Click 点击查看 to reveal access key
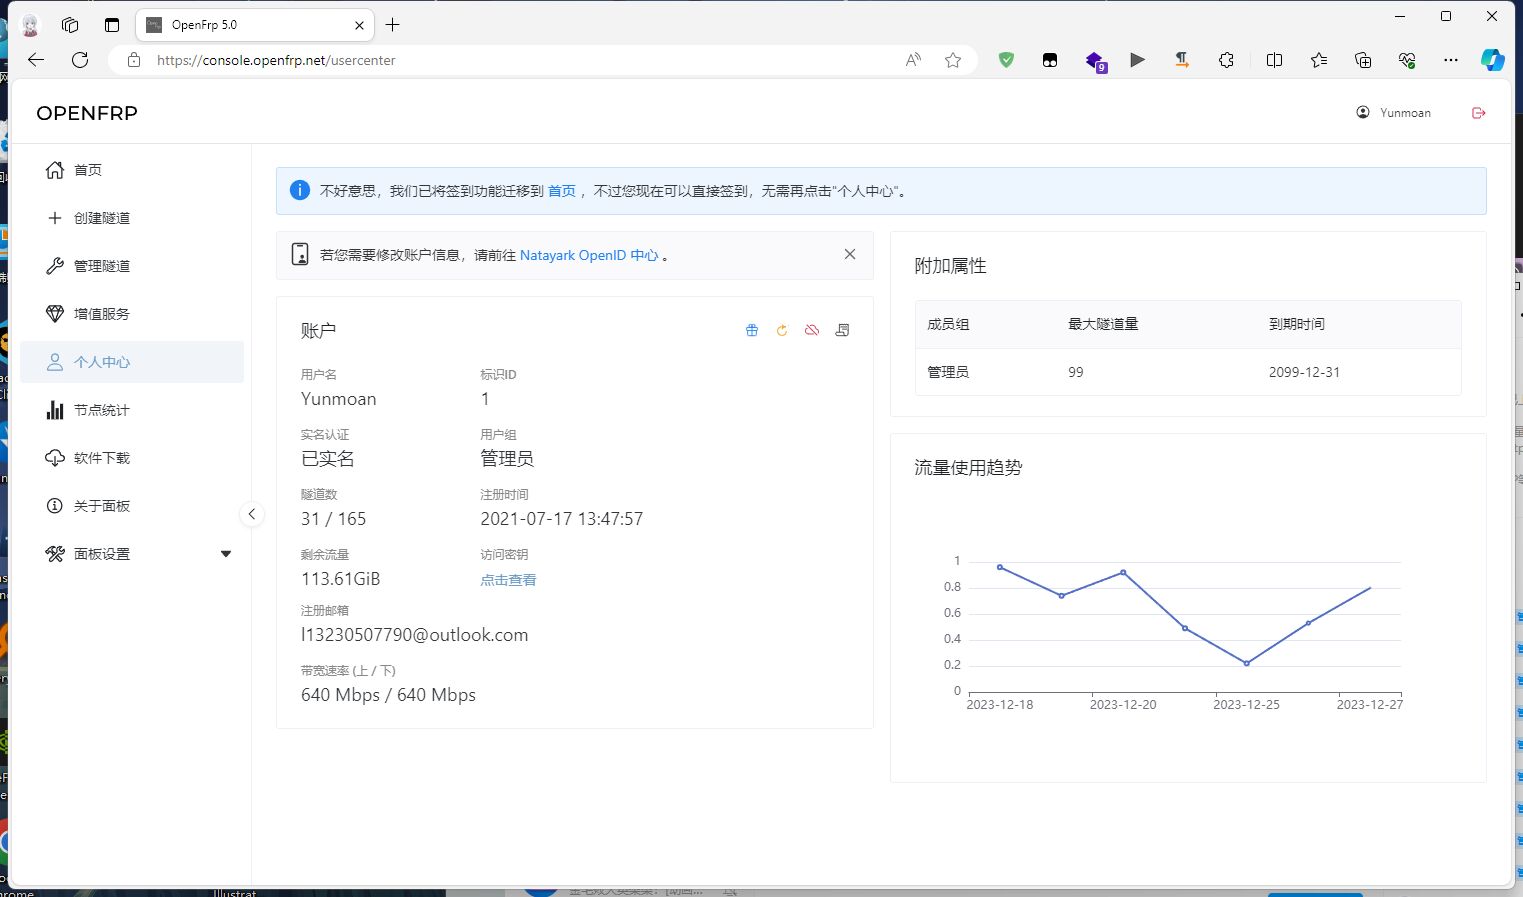The height and width of the screenshot is (897, 1523). [x=508, y=580]
